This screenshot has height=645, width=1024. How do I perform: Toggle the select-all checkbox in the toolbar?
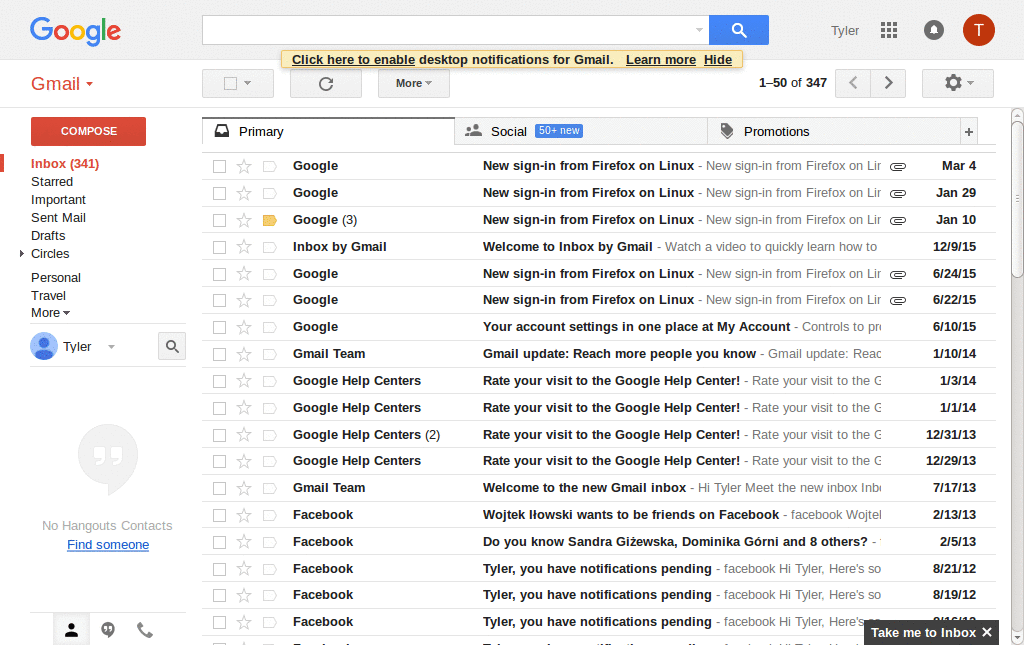[231, 83]
